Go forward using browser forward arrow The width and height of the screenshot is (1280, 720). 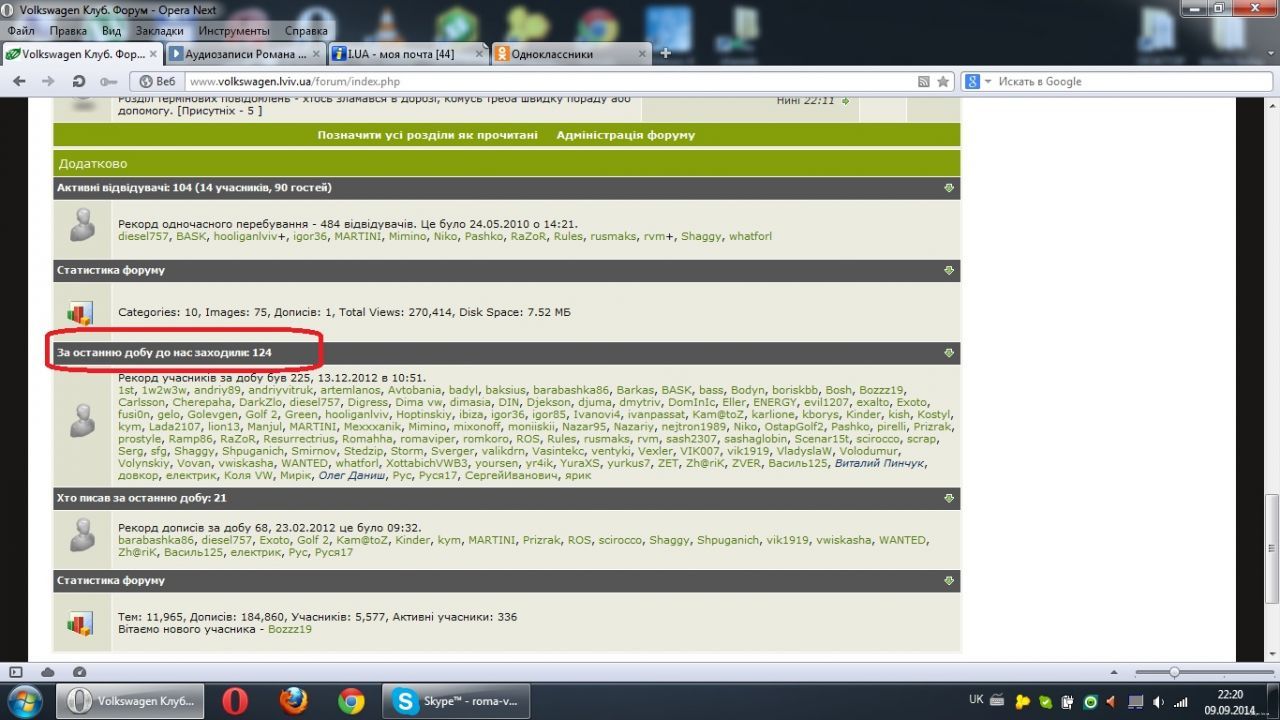pyautogui.click(x=48, y=81)
